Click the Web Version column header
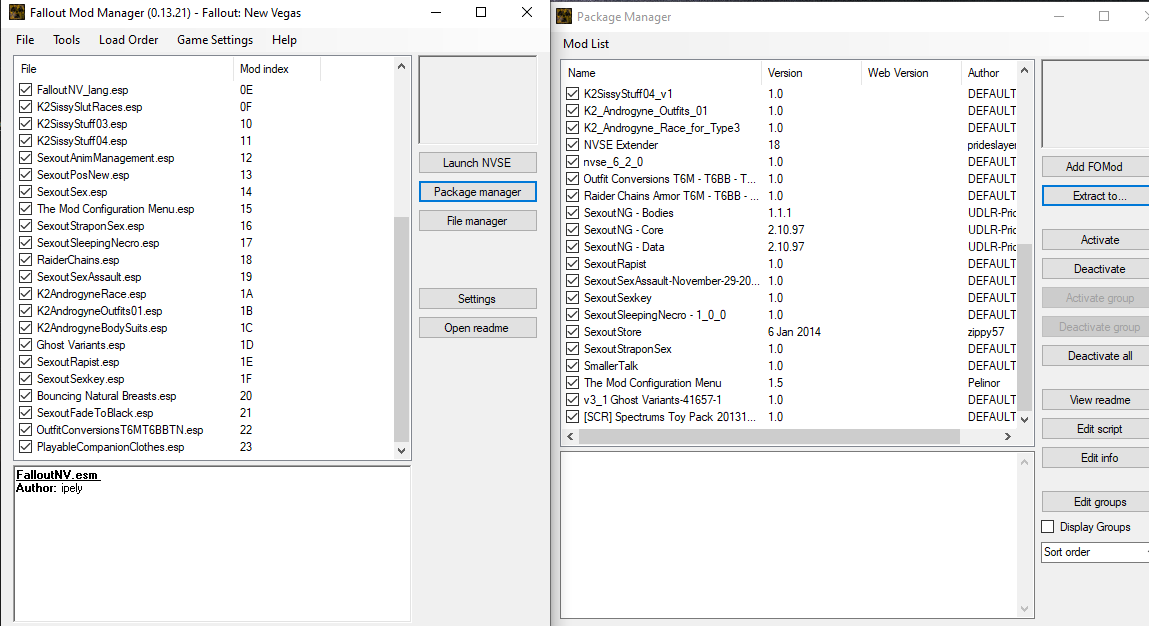The image size is (1149, 626). (911, 73)
